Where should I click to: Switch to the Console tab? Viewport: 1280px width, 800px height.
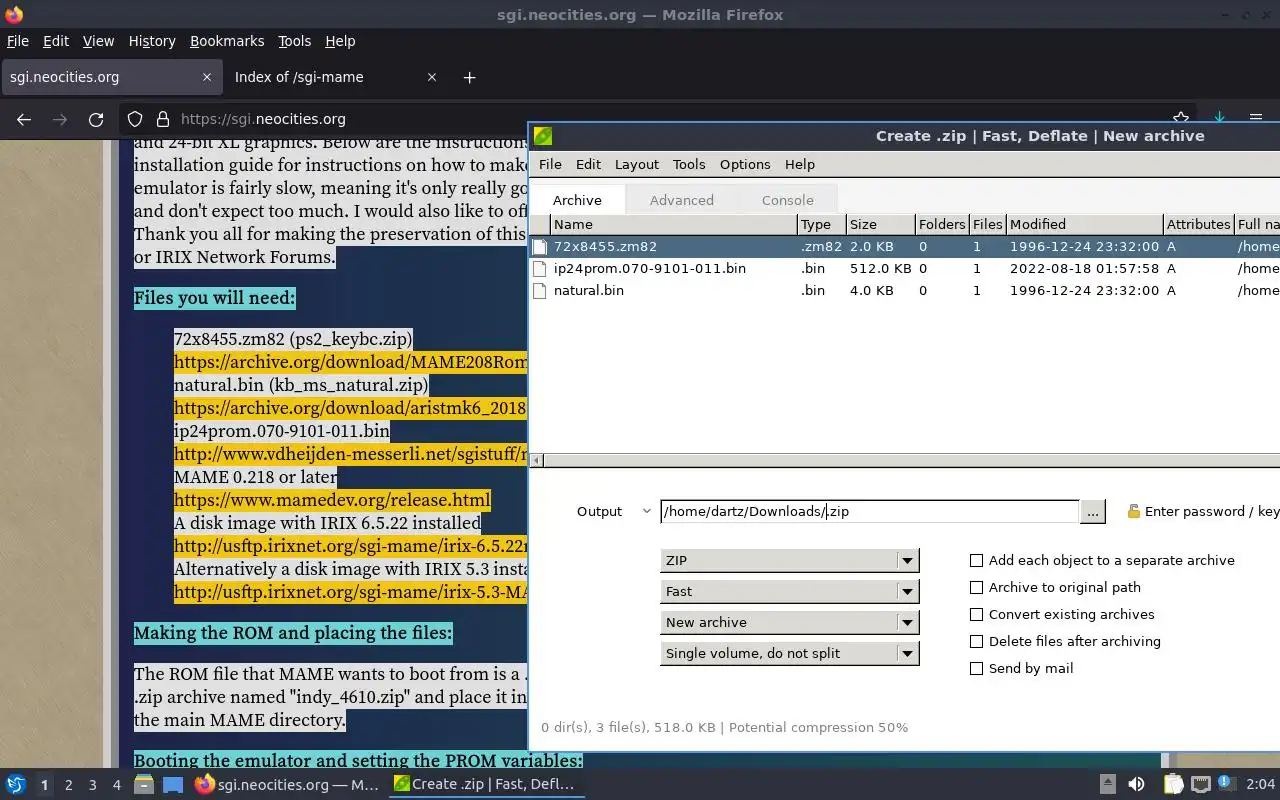(x=787, y=200)
